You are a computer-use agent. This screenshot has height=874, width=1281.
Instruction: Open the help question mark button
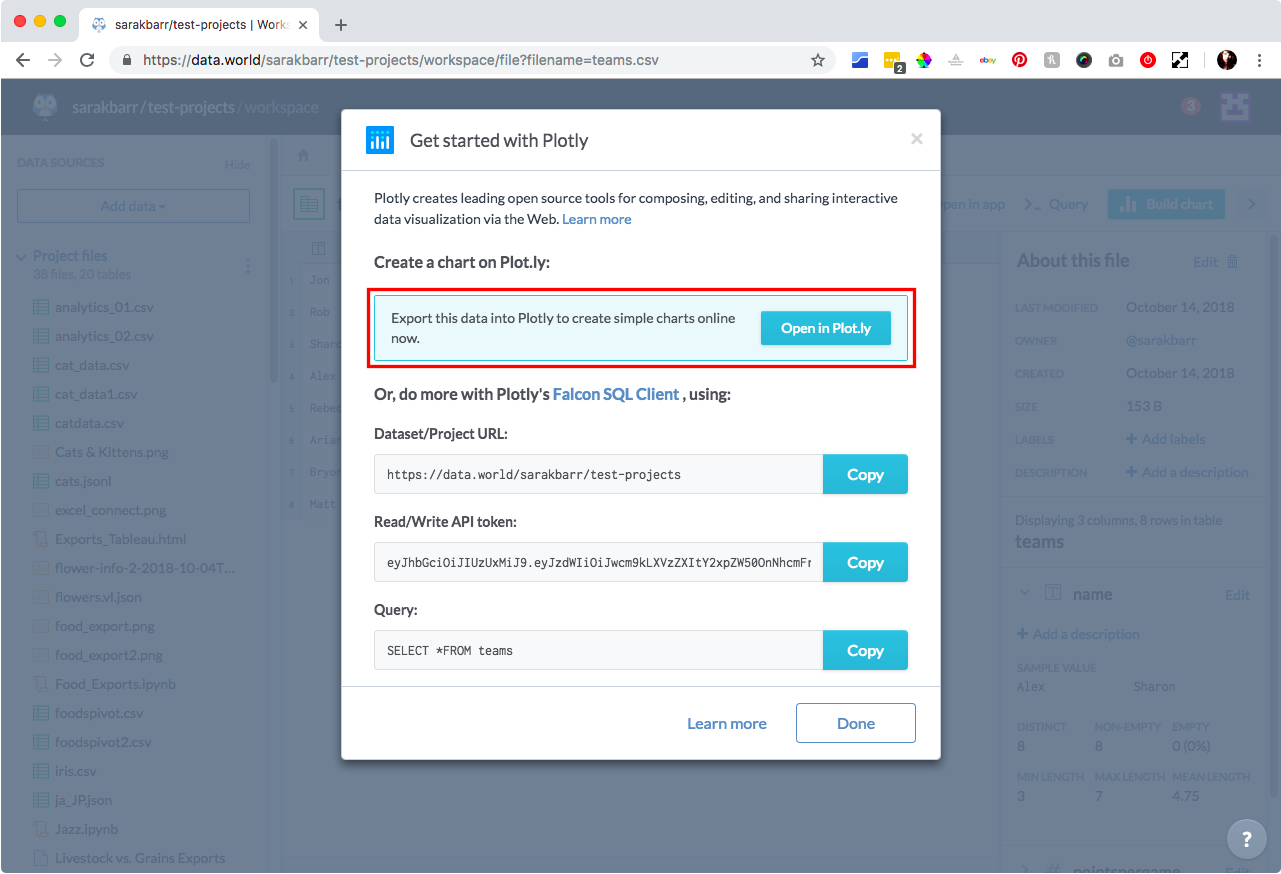tap(1246, 840)
